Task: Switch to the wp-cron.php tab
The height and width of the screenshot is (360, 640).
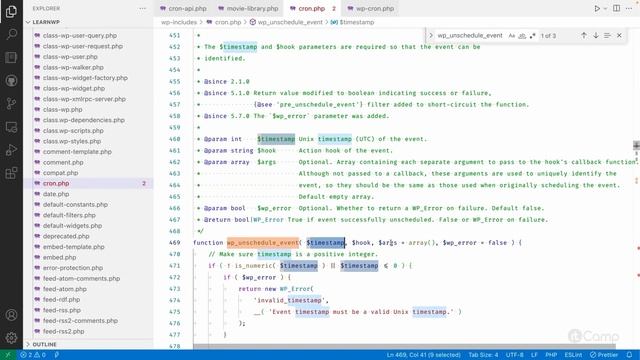Action: pos(371,9)
